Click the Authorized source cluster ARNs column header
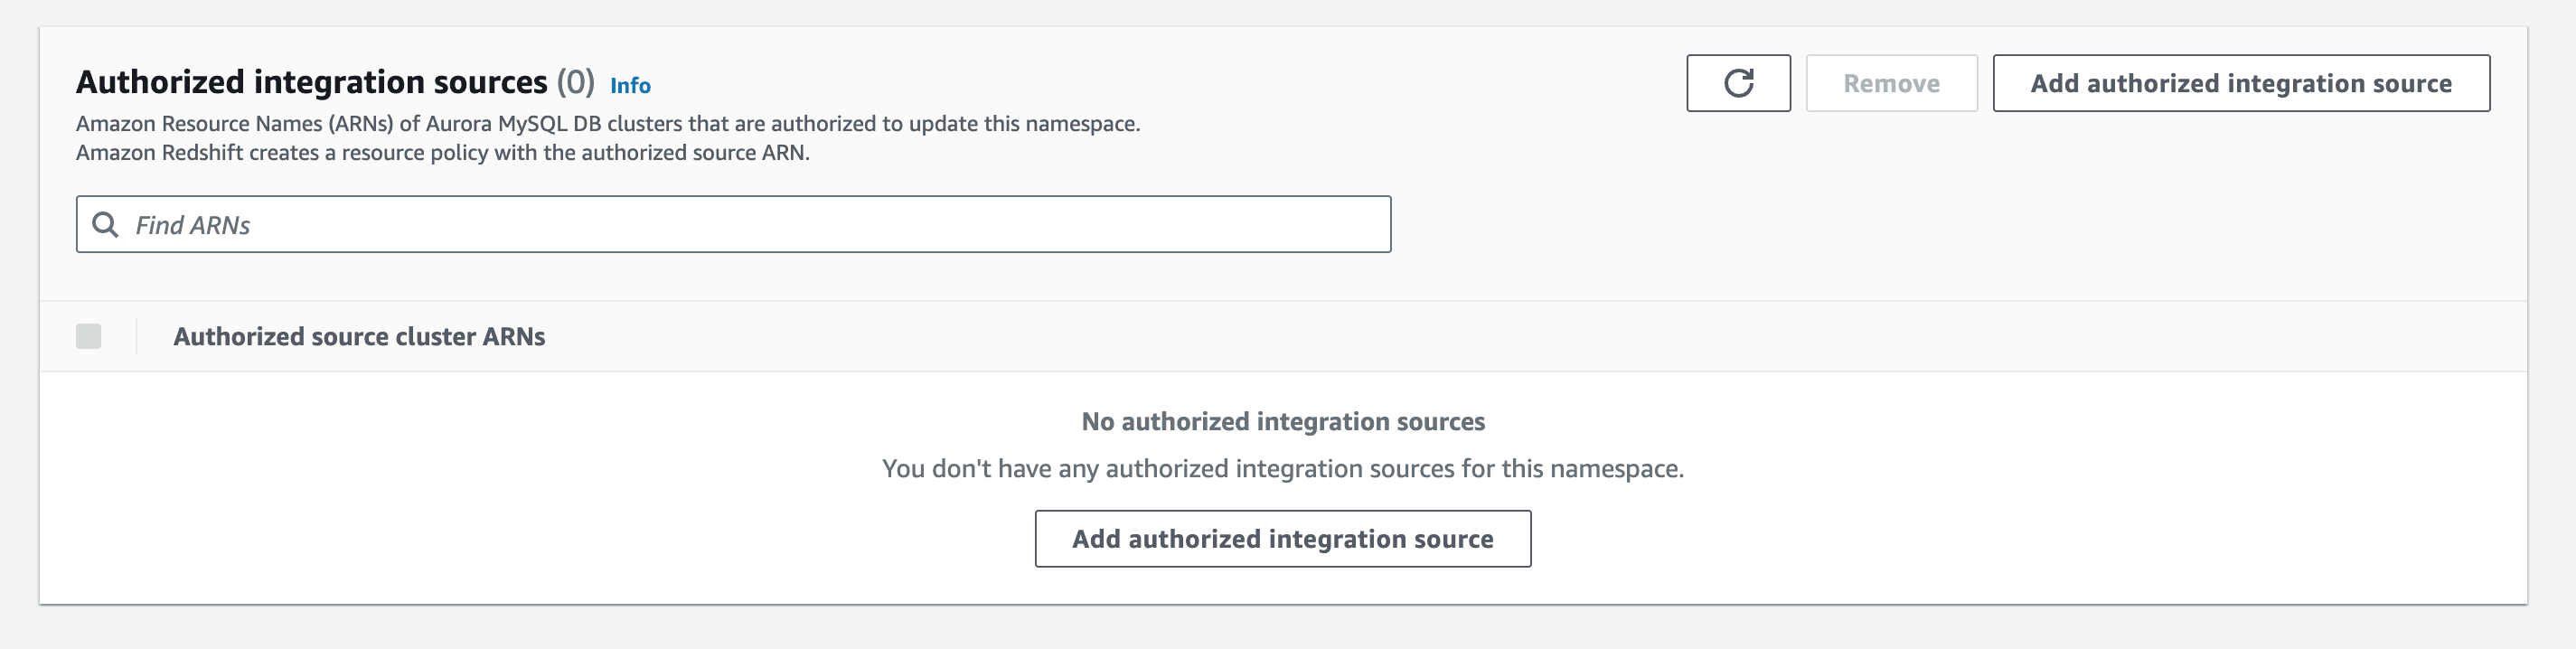The image size is (2576, 649). point(359,337)
